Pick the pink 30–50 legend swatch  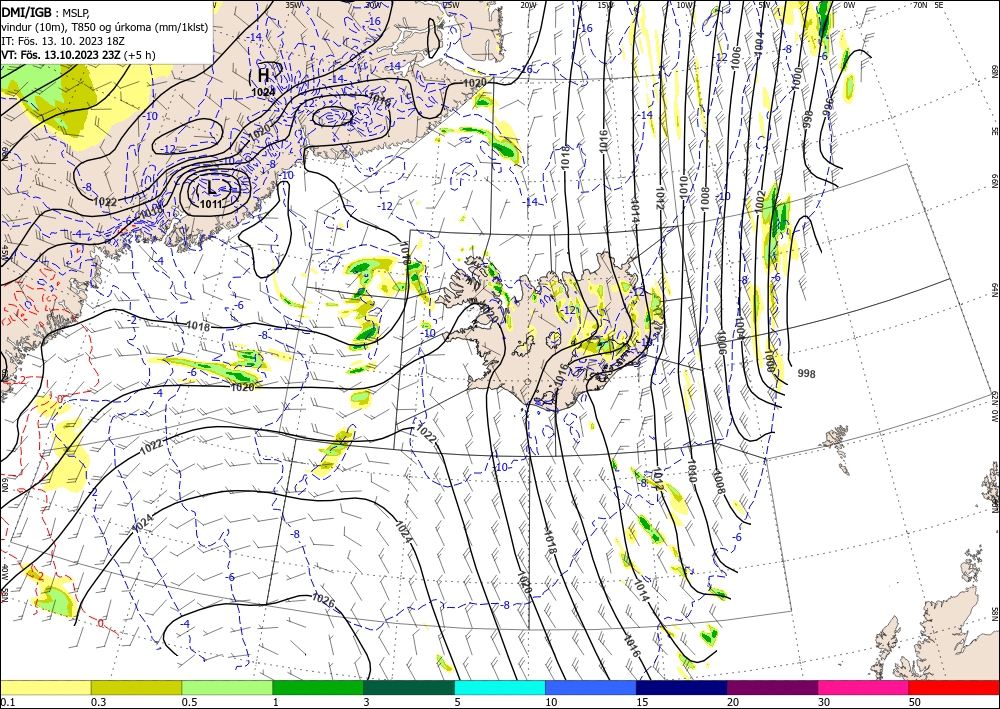click(x=864, y=687)
